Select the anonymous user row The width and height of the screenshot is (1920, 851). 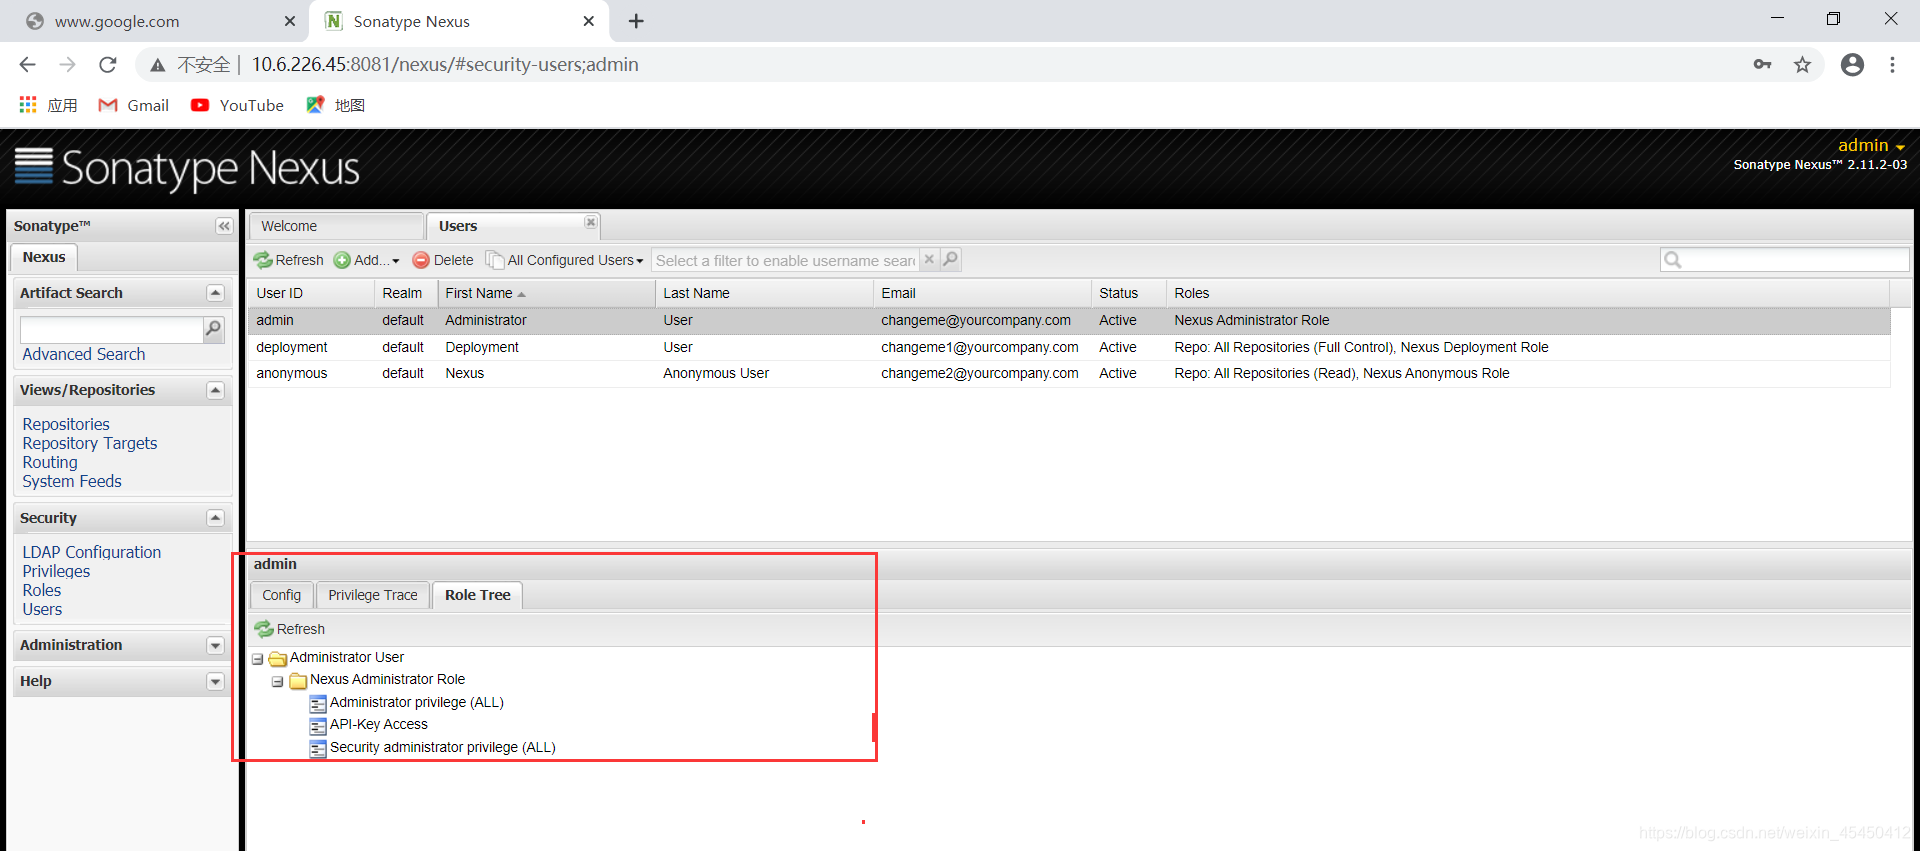(1069, 373)
